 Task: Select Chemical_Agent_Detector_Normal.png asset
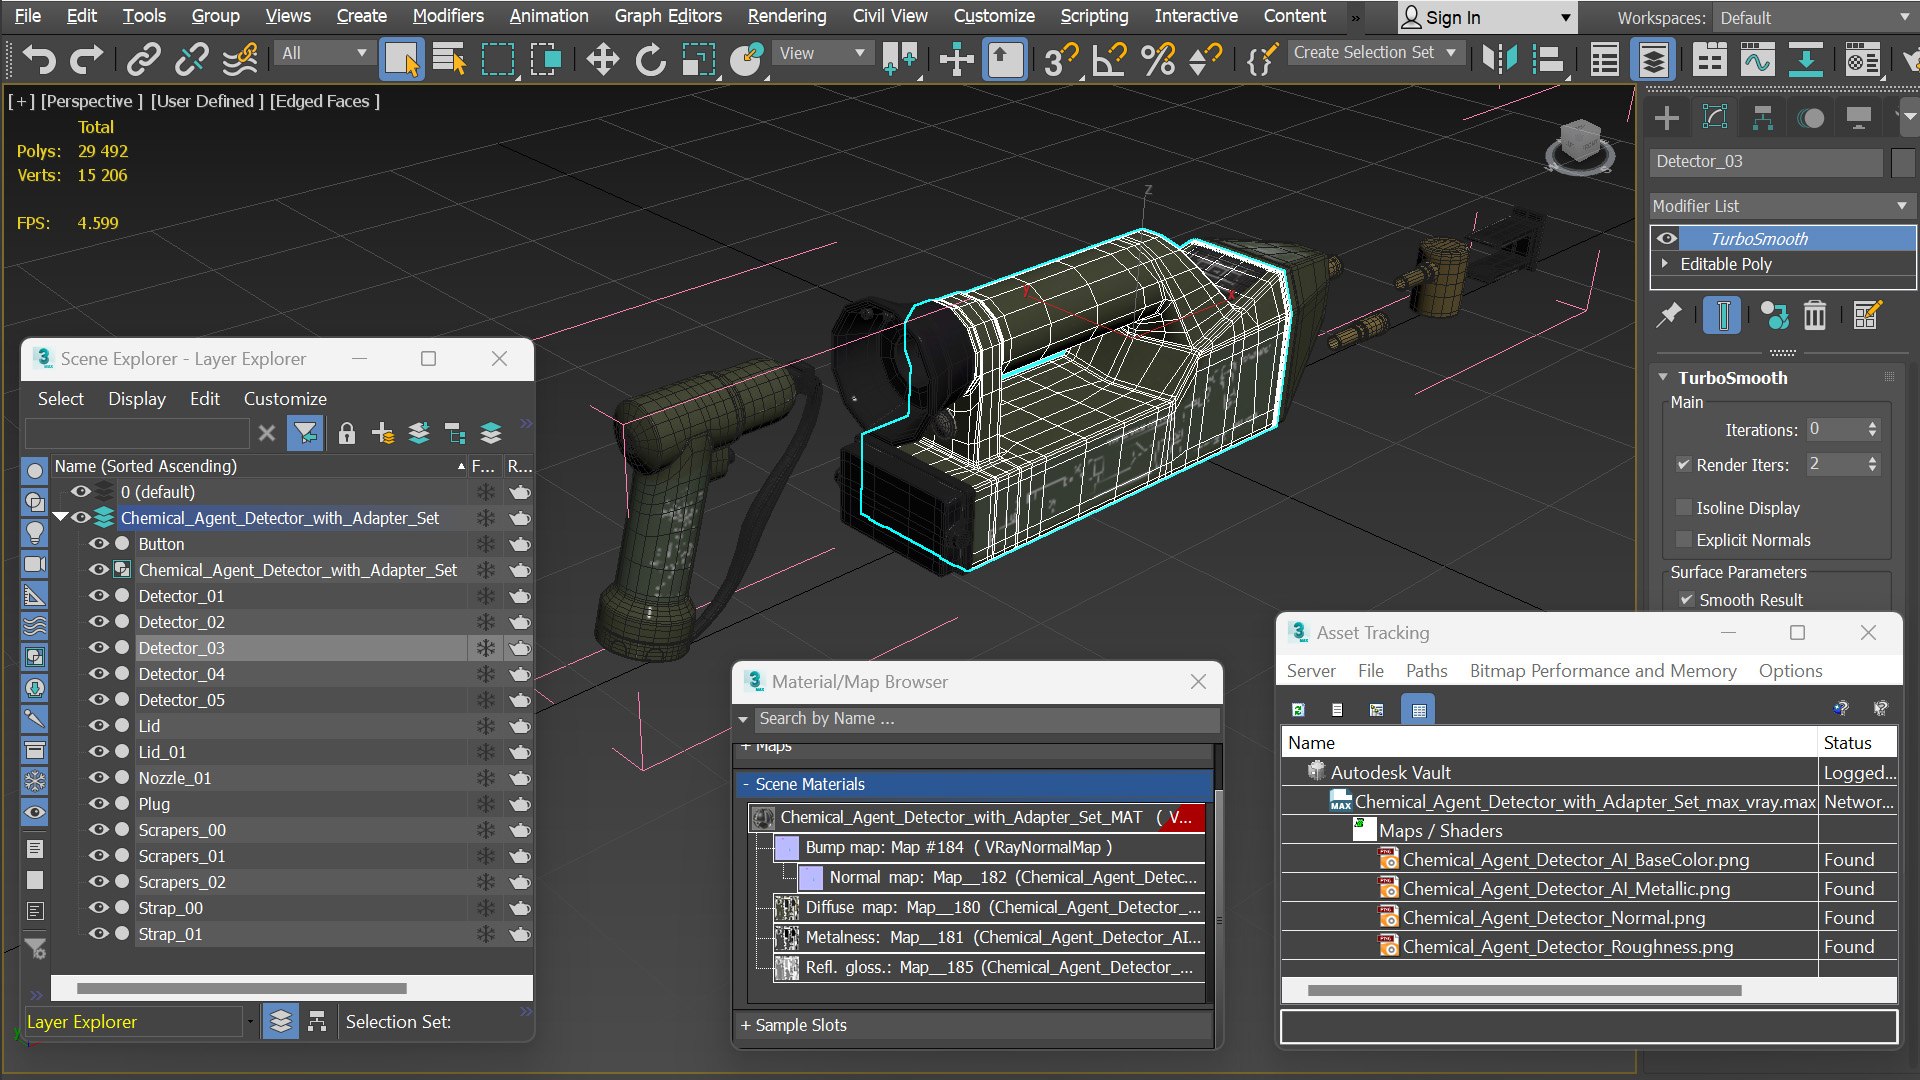1553,918
